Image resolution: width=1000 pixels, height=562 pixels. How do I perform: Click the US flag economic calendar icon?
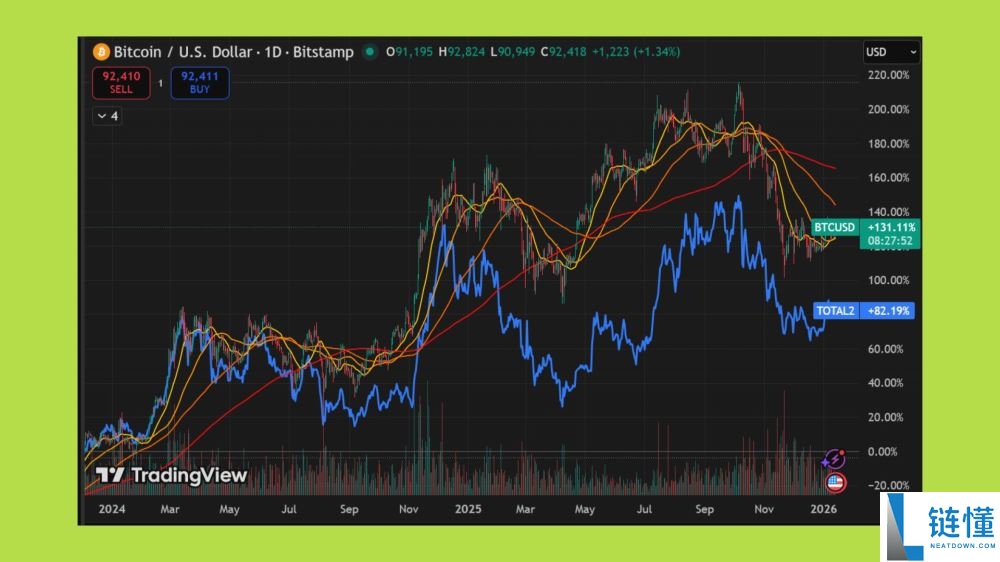click(835, 482)
